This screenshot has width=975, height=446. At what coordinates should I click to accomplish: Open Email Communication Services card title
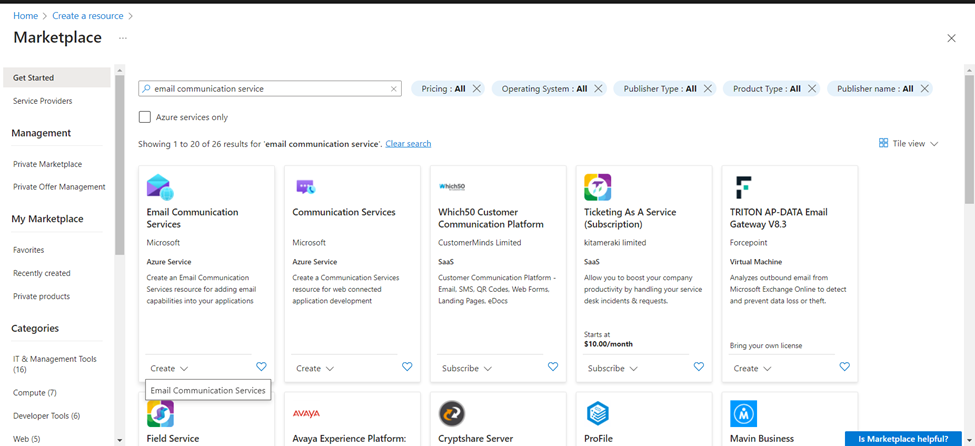(192, 218)
